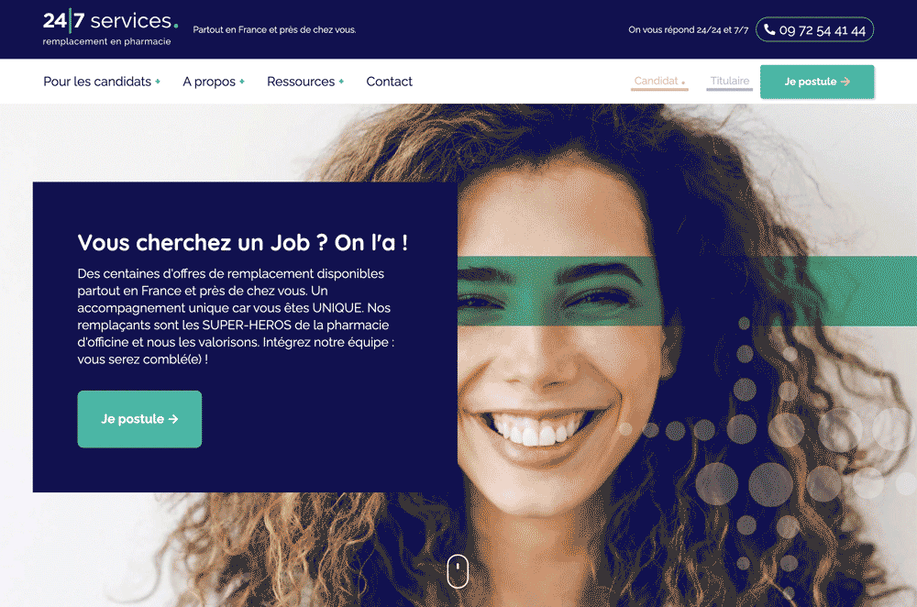Switch to Titulaire mode

(729, 82)
